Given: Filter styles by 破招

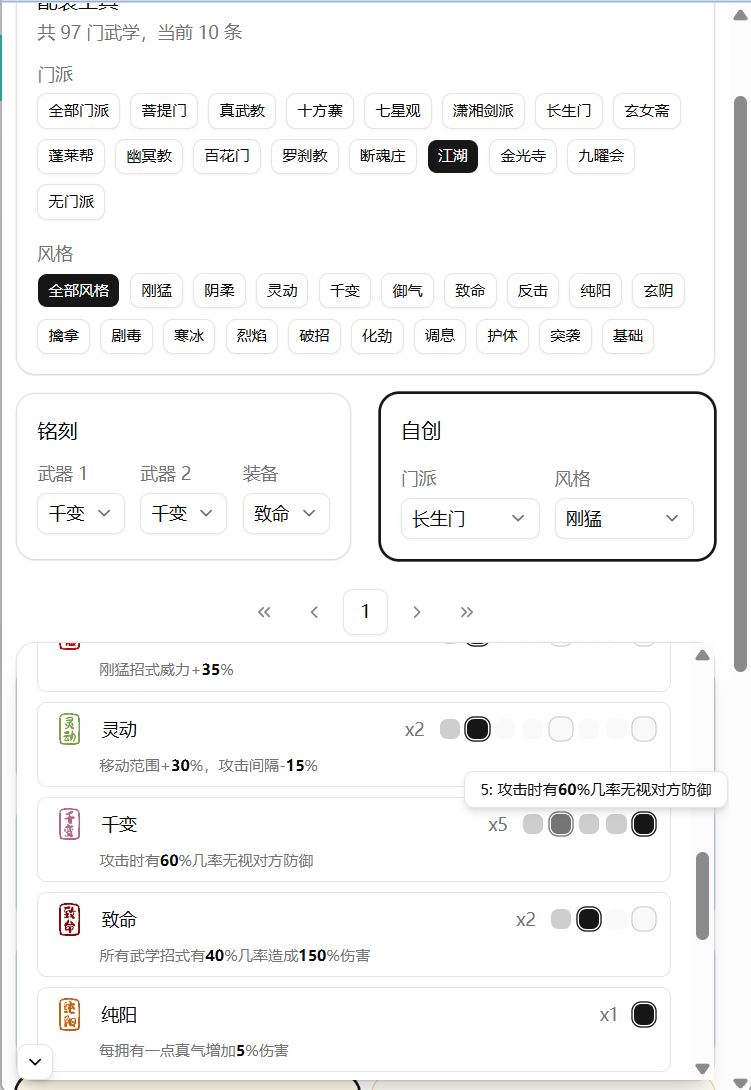Looking at the screenshot, I should [314, 336].
